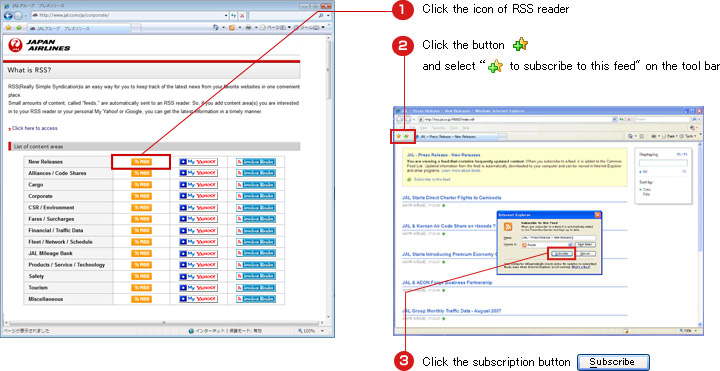720x371 pixels.
Task: Click the Name field in the Subscribe dialog
Action: (x=558, y=238)
